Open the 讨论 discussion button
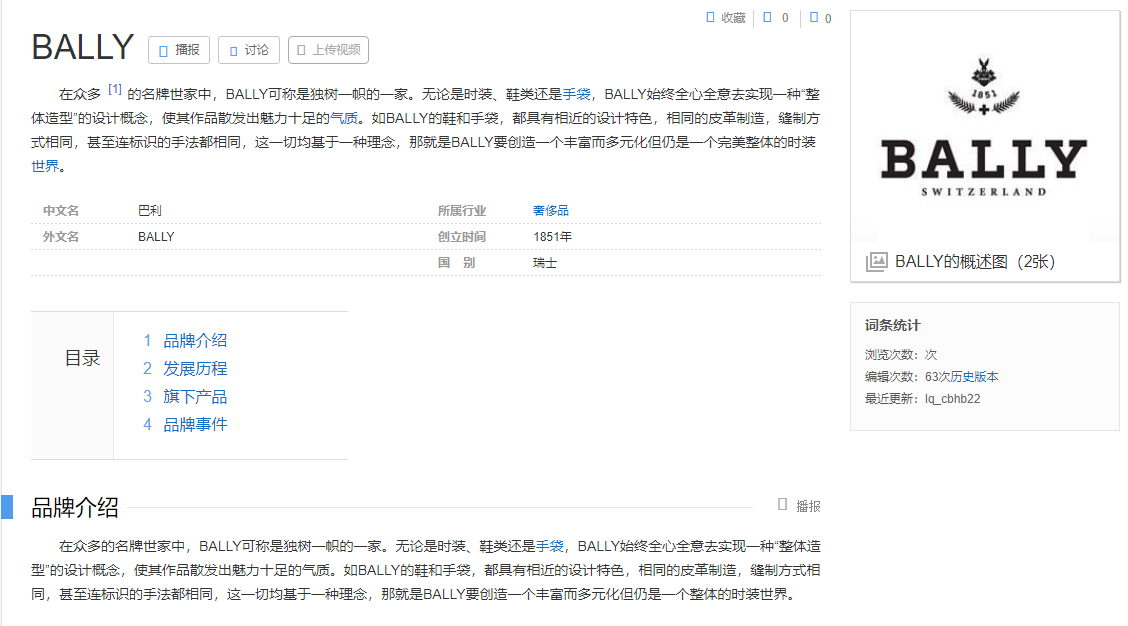The height and width of the screenshot is (626, 1128). (x=248, y=50)
